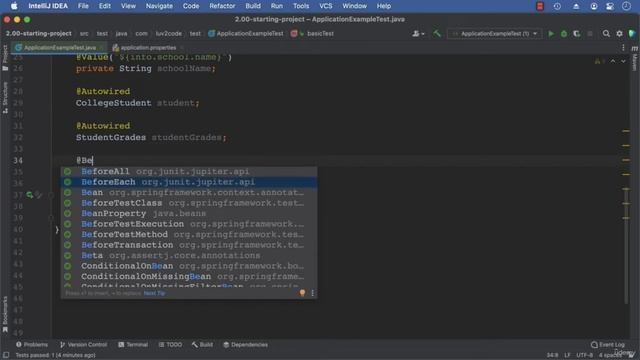Image resolution: width=640 pixels, height=360 pixels.
Task: Select ConditionalOnBean completion suggestion
Action: click(x=189, y=266)
